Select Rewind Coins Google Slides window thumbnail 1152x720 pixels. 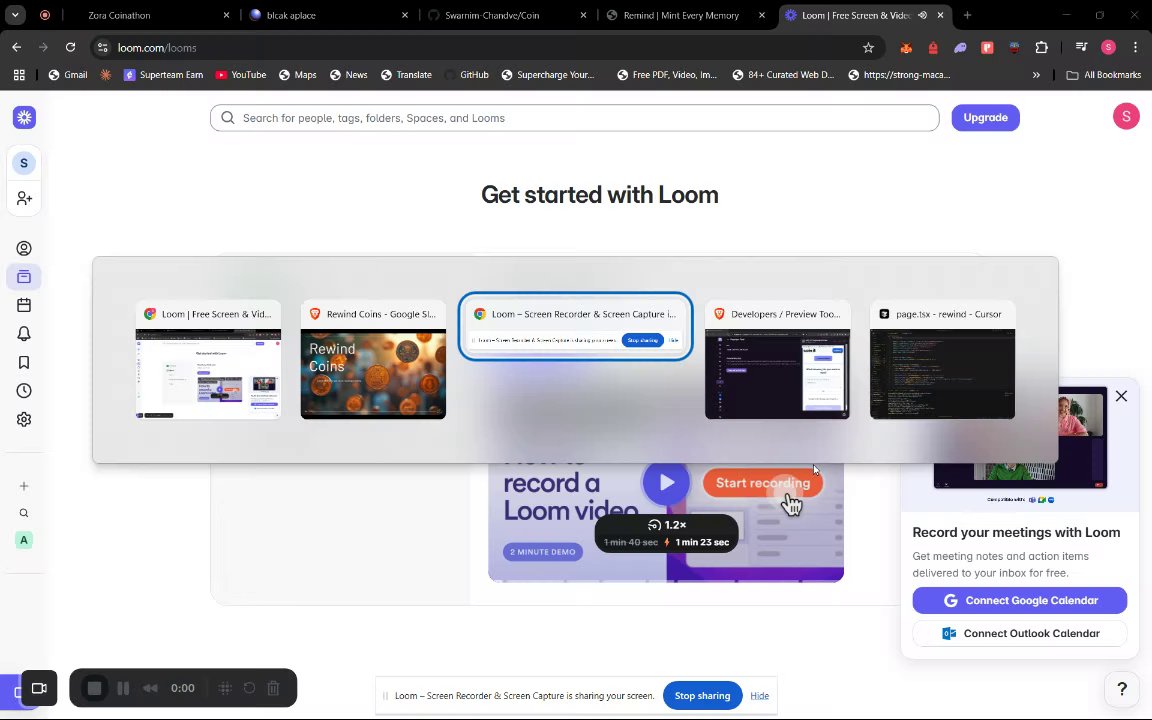[x=373, y=359]
